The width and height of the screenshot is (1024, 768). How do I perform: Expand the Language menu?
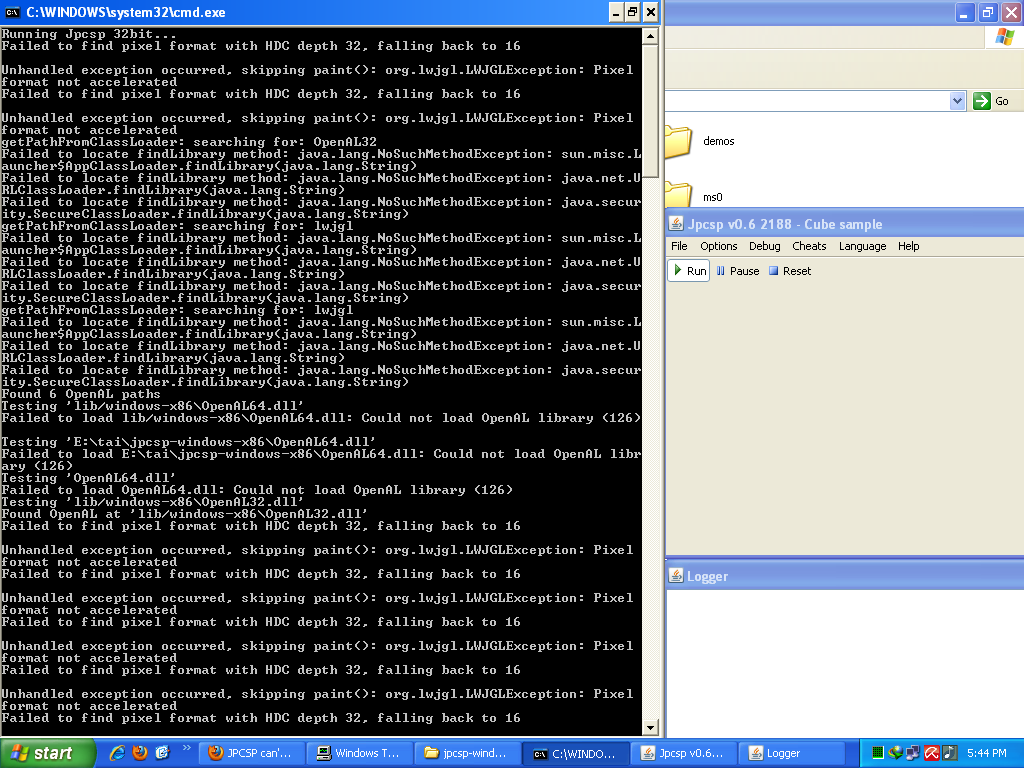(862, 246)
